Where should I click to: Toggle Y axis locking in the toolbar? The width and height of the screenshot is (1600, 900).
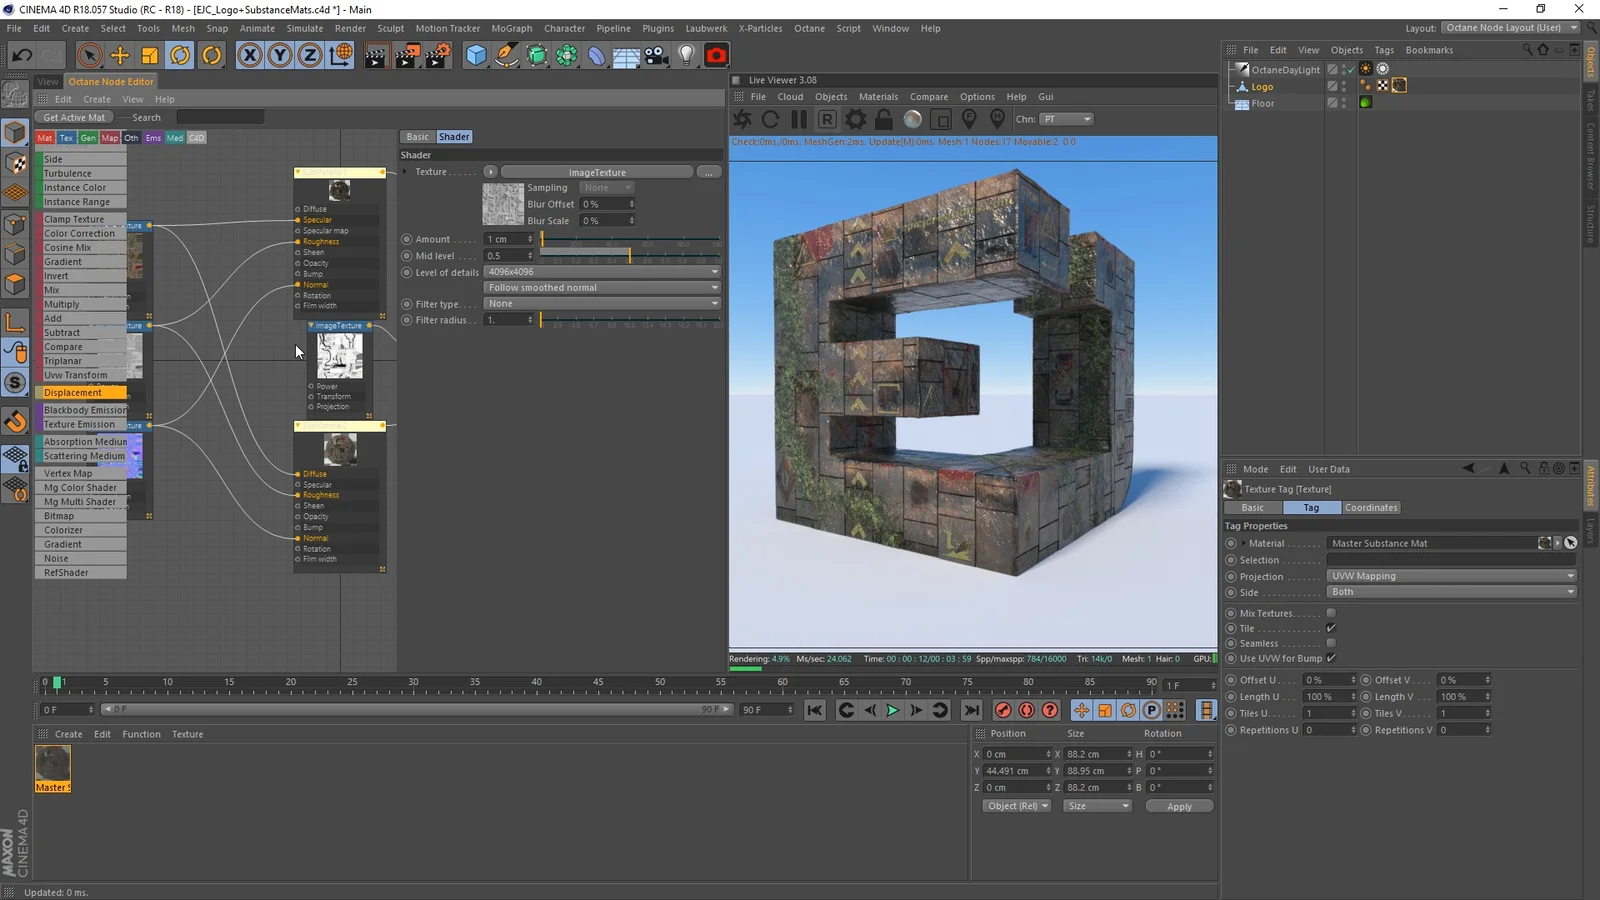(279, 56)
